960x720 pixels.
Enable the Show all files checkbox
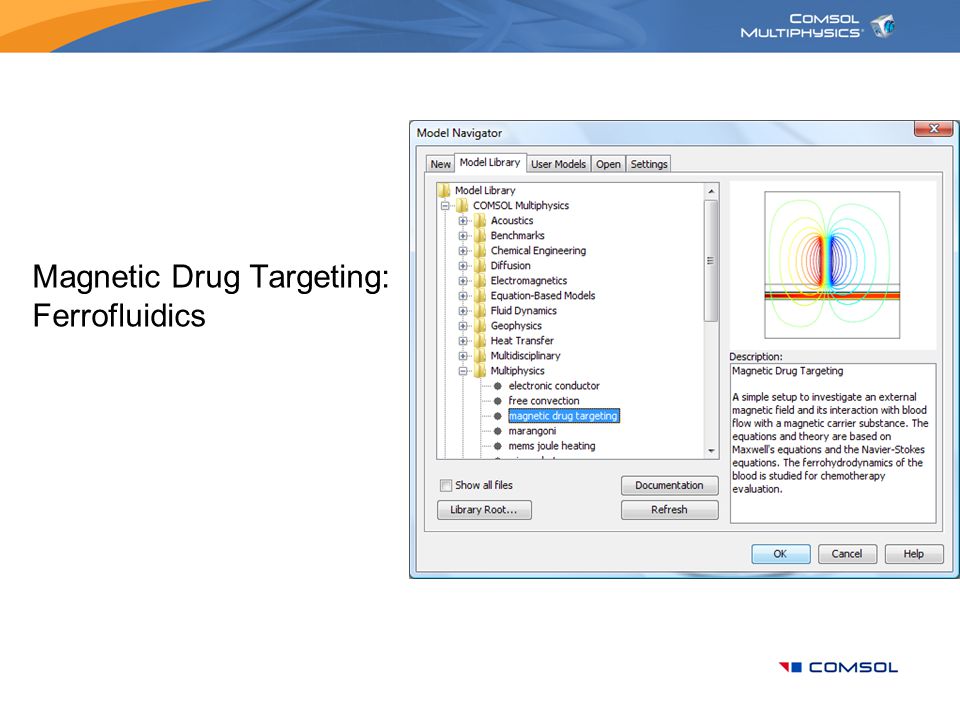(446, 486)
